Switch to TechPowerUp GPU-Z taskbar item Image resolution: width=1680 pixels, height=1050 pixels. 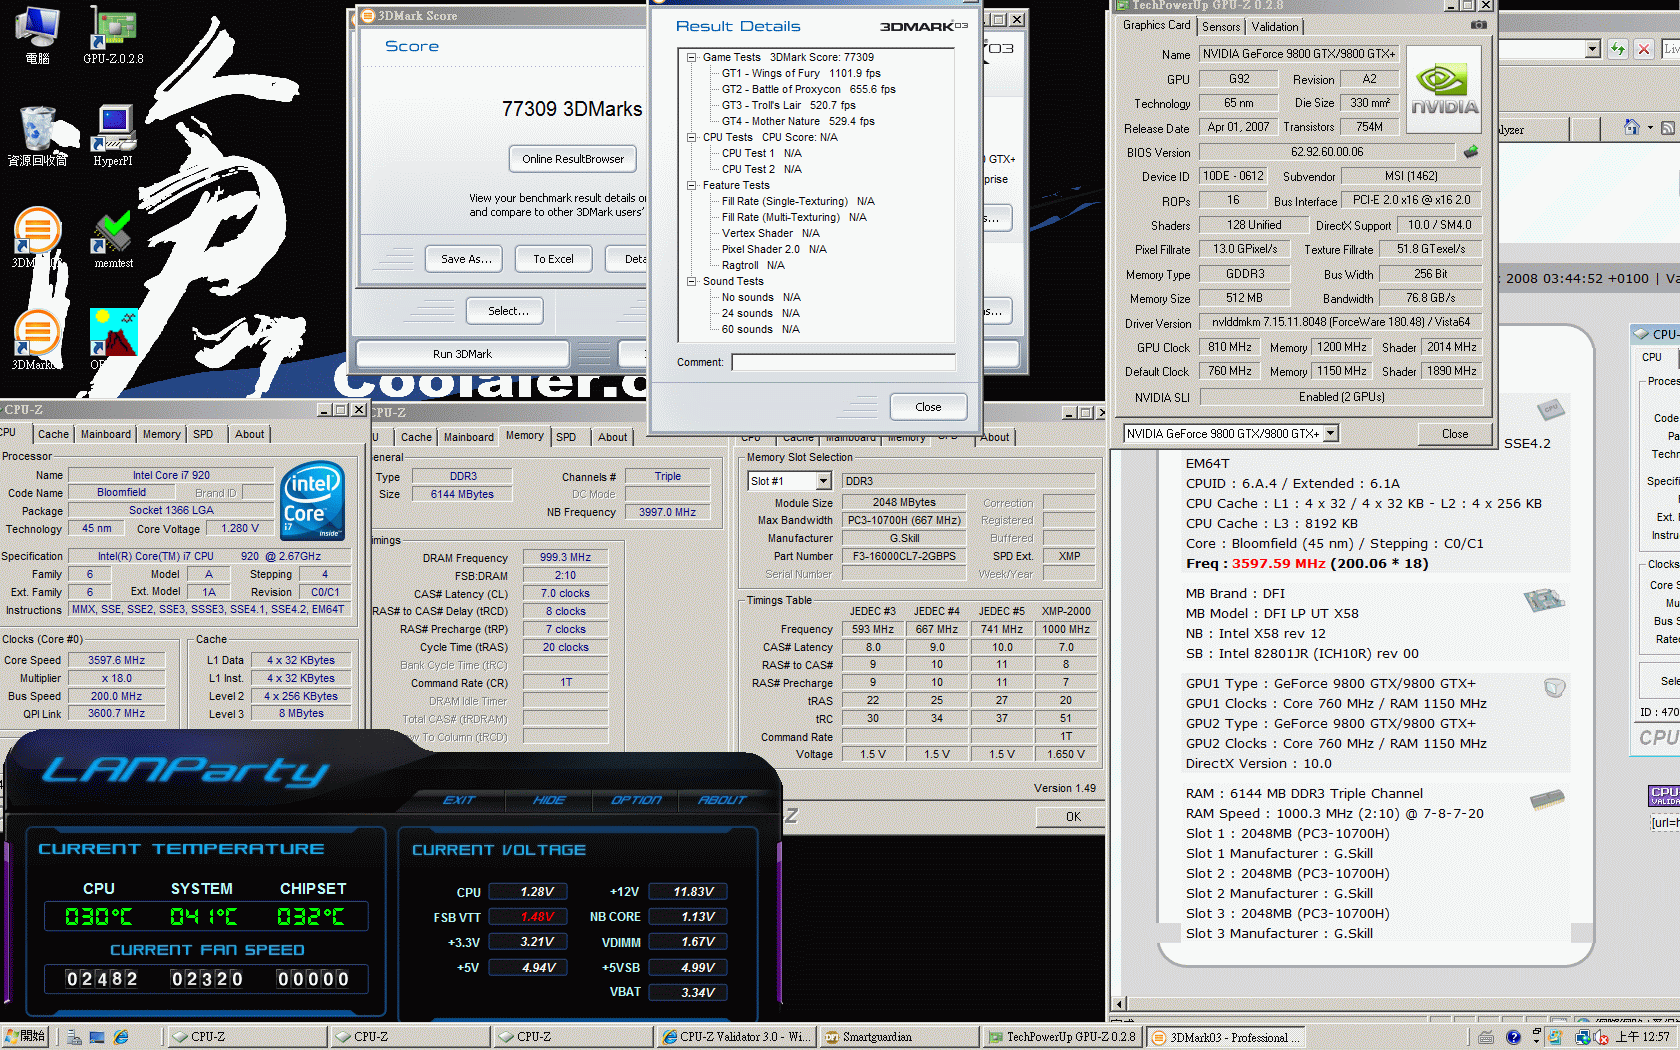click(x=1062, y=1037)
